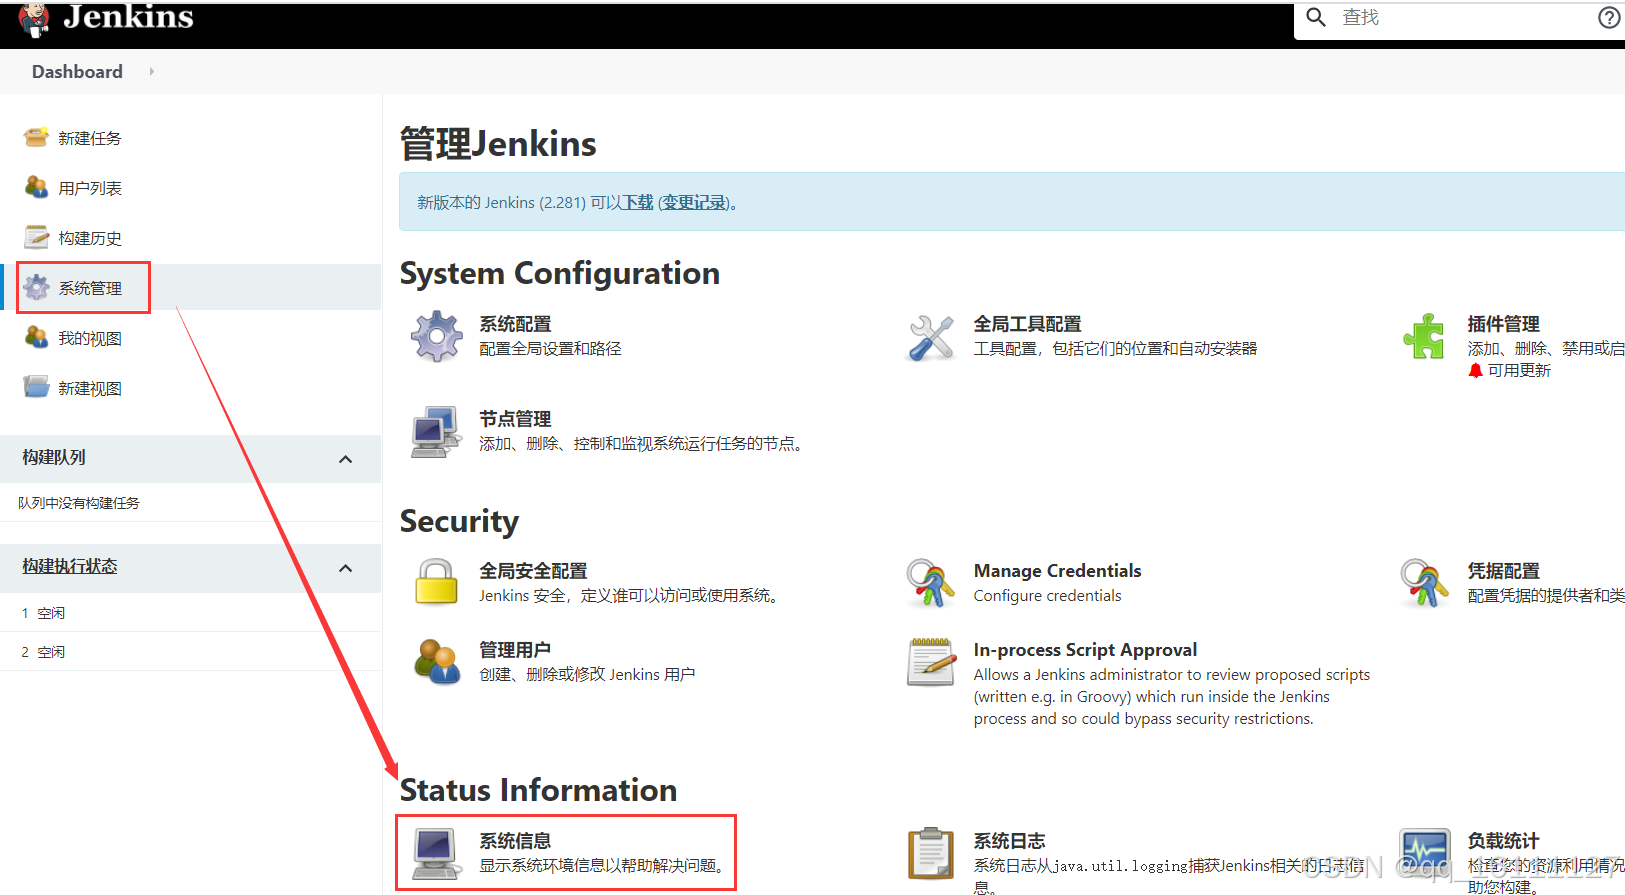This screenshot has width=1625, height=895.
Task: Click the 插件管理 puzzle-piece icon
Action: point(1424,336)
